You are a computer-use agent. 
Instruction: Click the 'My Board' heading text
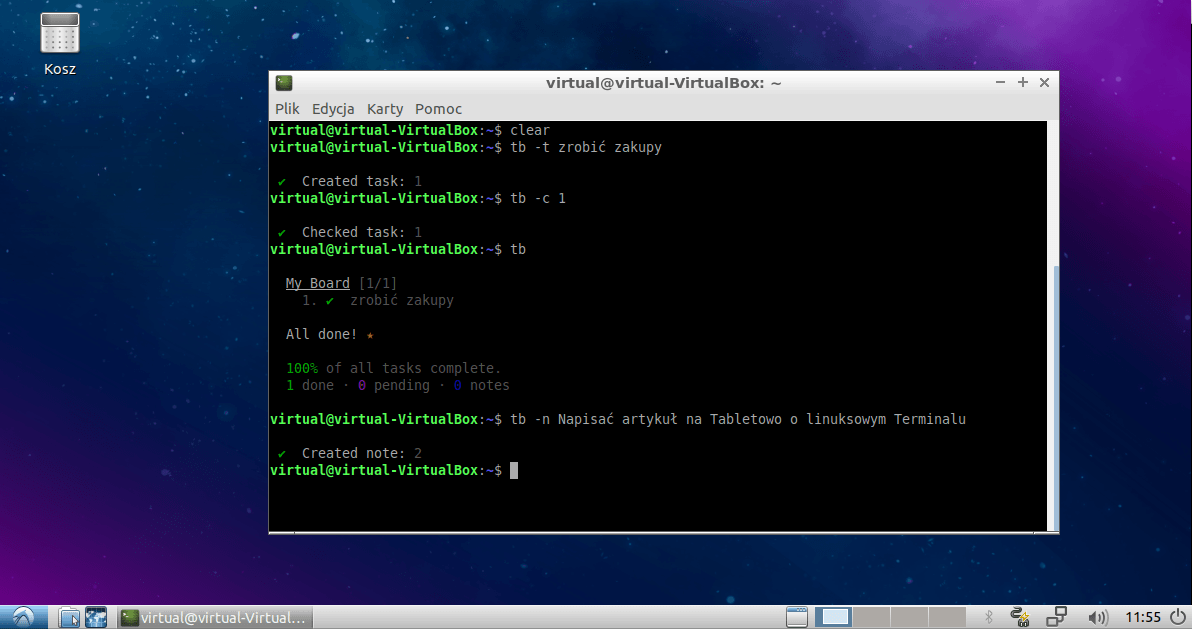coord(318,283)
